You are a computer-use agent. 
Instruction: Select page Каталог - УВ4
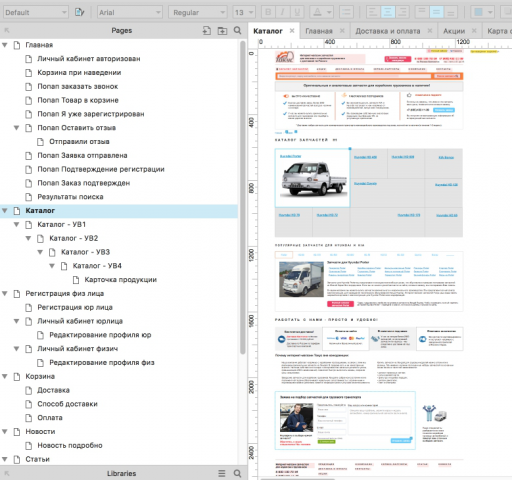[x=97, y=266]
